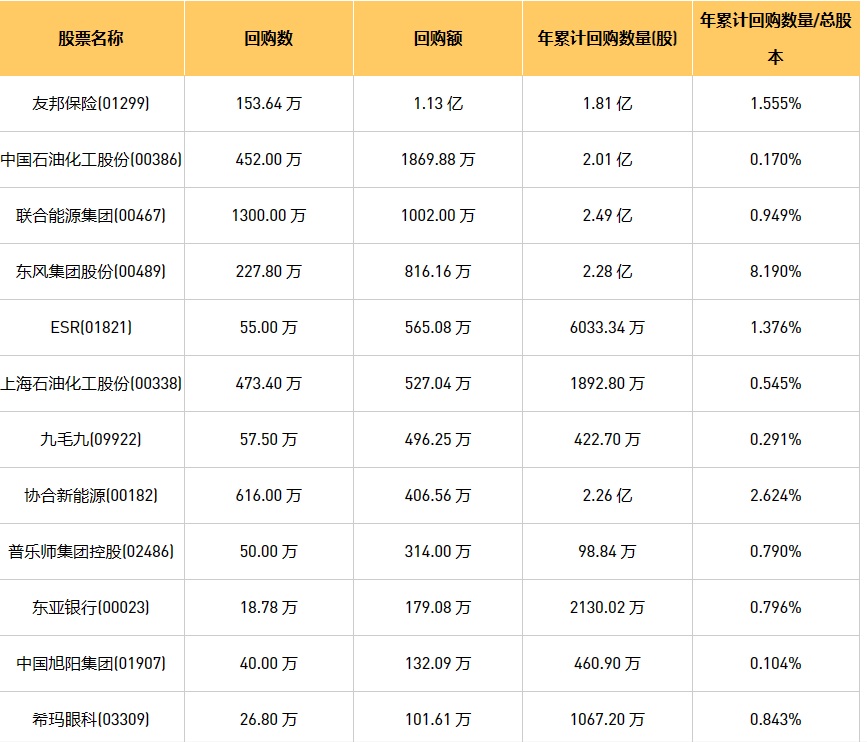Click the 26.80 万 buyback count
The width and height of the screenshot is (867, 742).
(269, 719)
